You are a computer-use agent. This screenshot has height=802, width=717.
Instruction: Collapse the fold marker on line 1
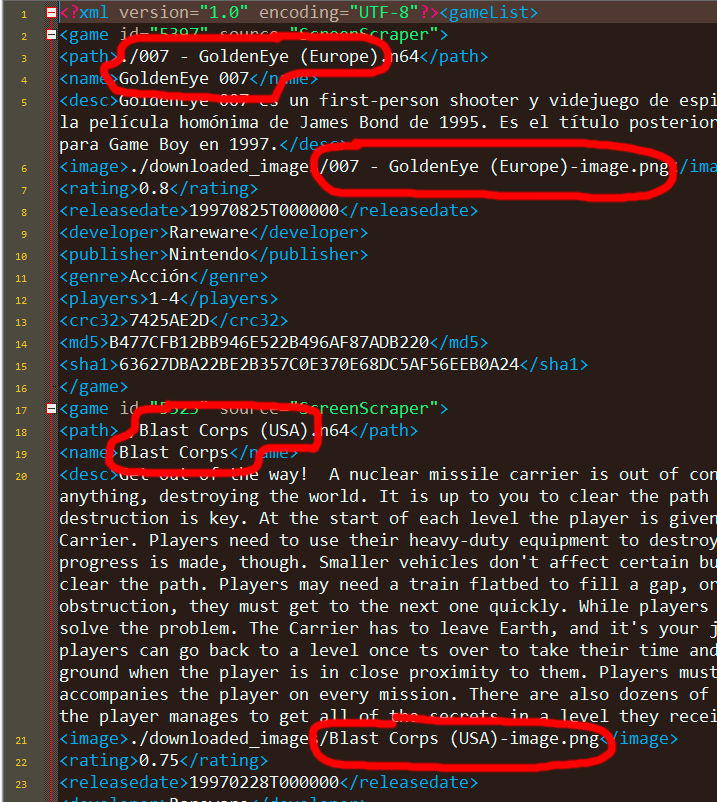[x=51, y=13]
